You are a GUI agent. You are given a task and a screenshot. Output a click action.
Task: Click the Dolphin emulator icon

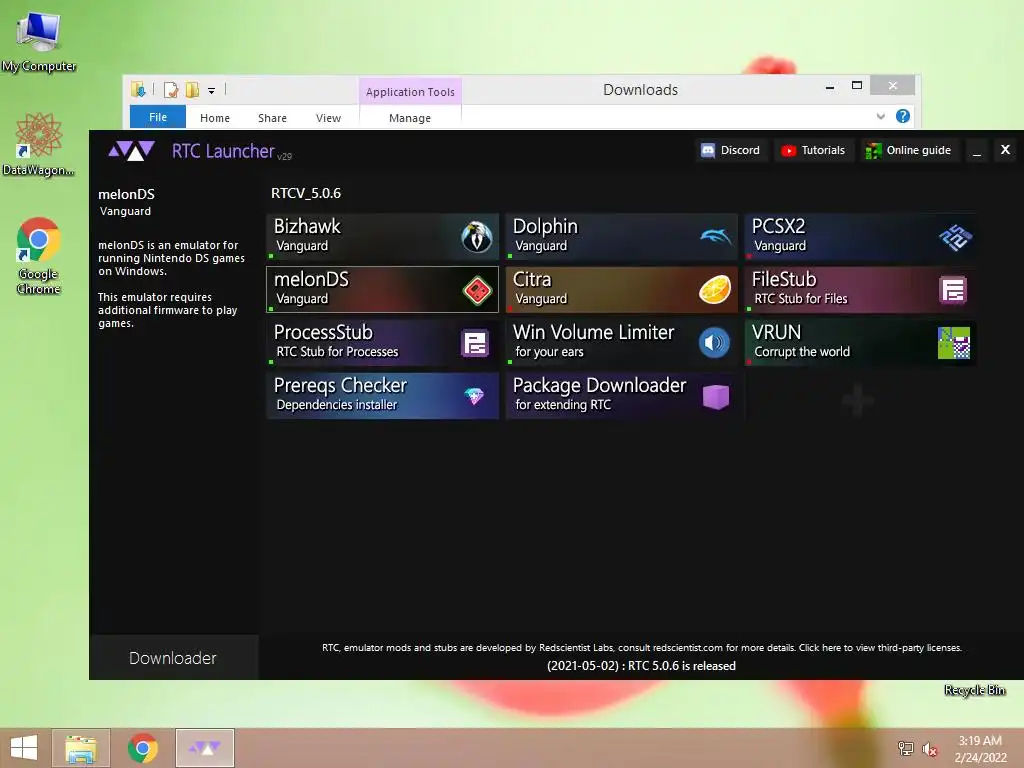(716, 236)
